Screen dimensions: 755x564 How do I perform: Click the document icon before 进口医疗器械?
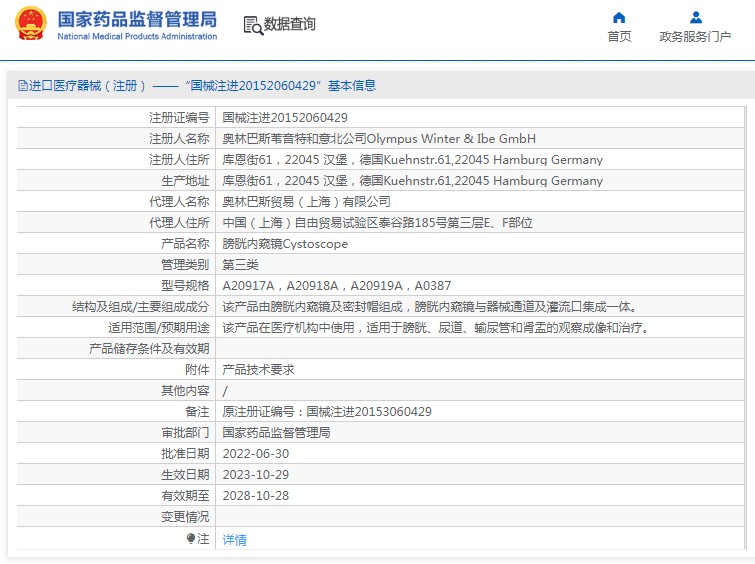tap(23, 86)
